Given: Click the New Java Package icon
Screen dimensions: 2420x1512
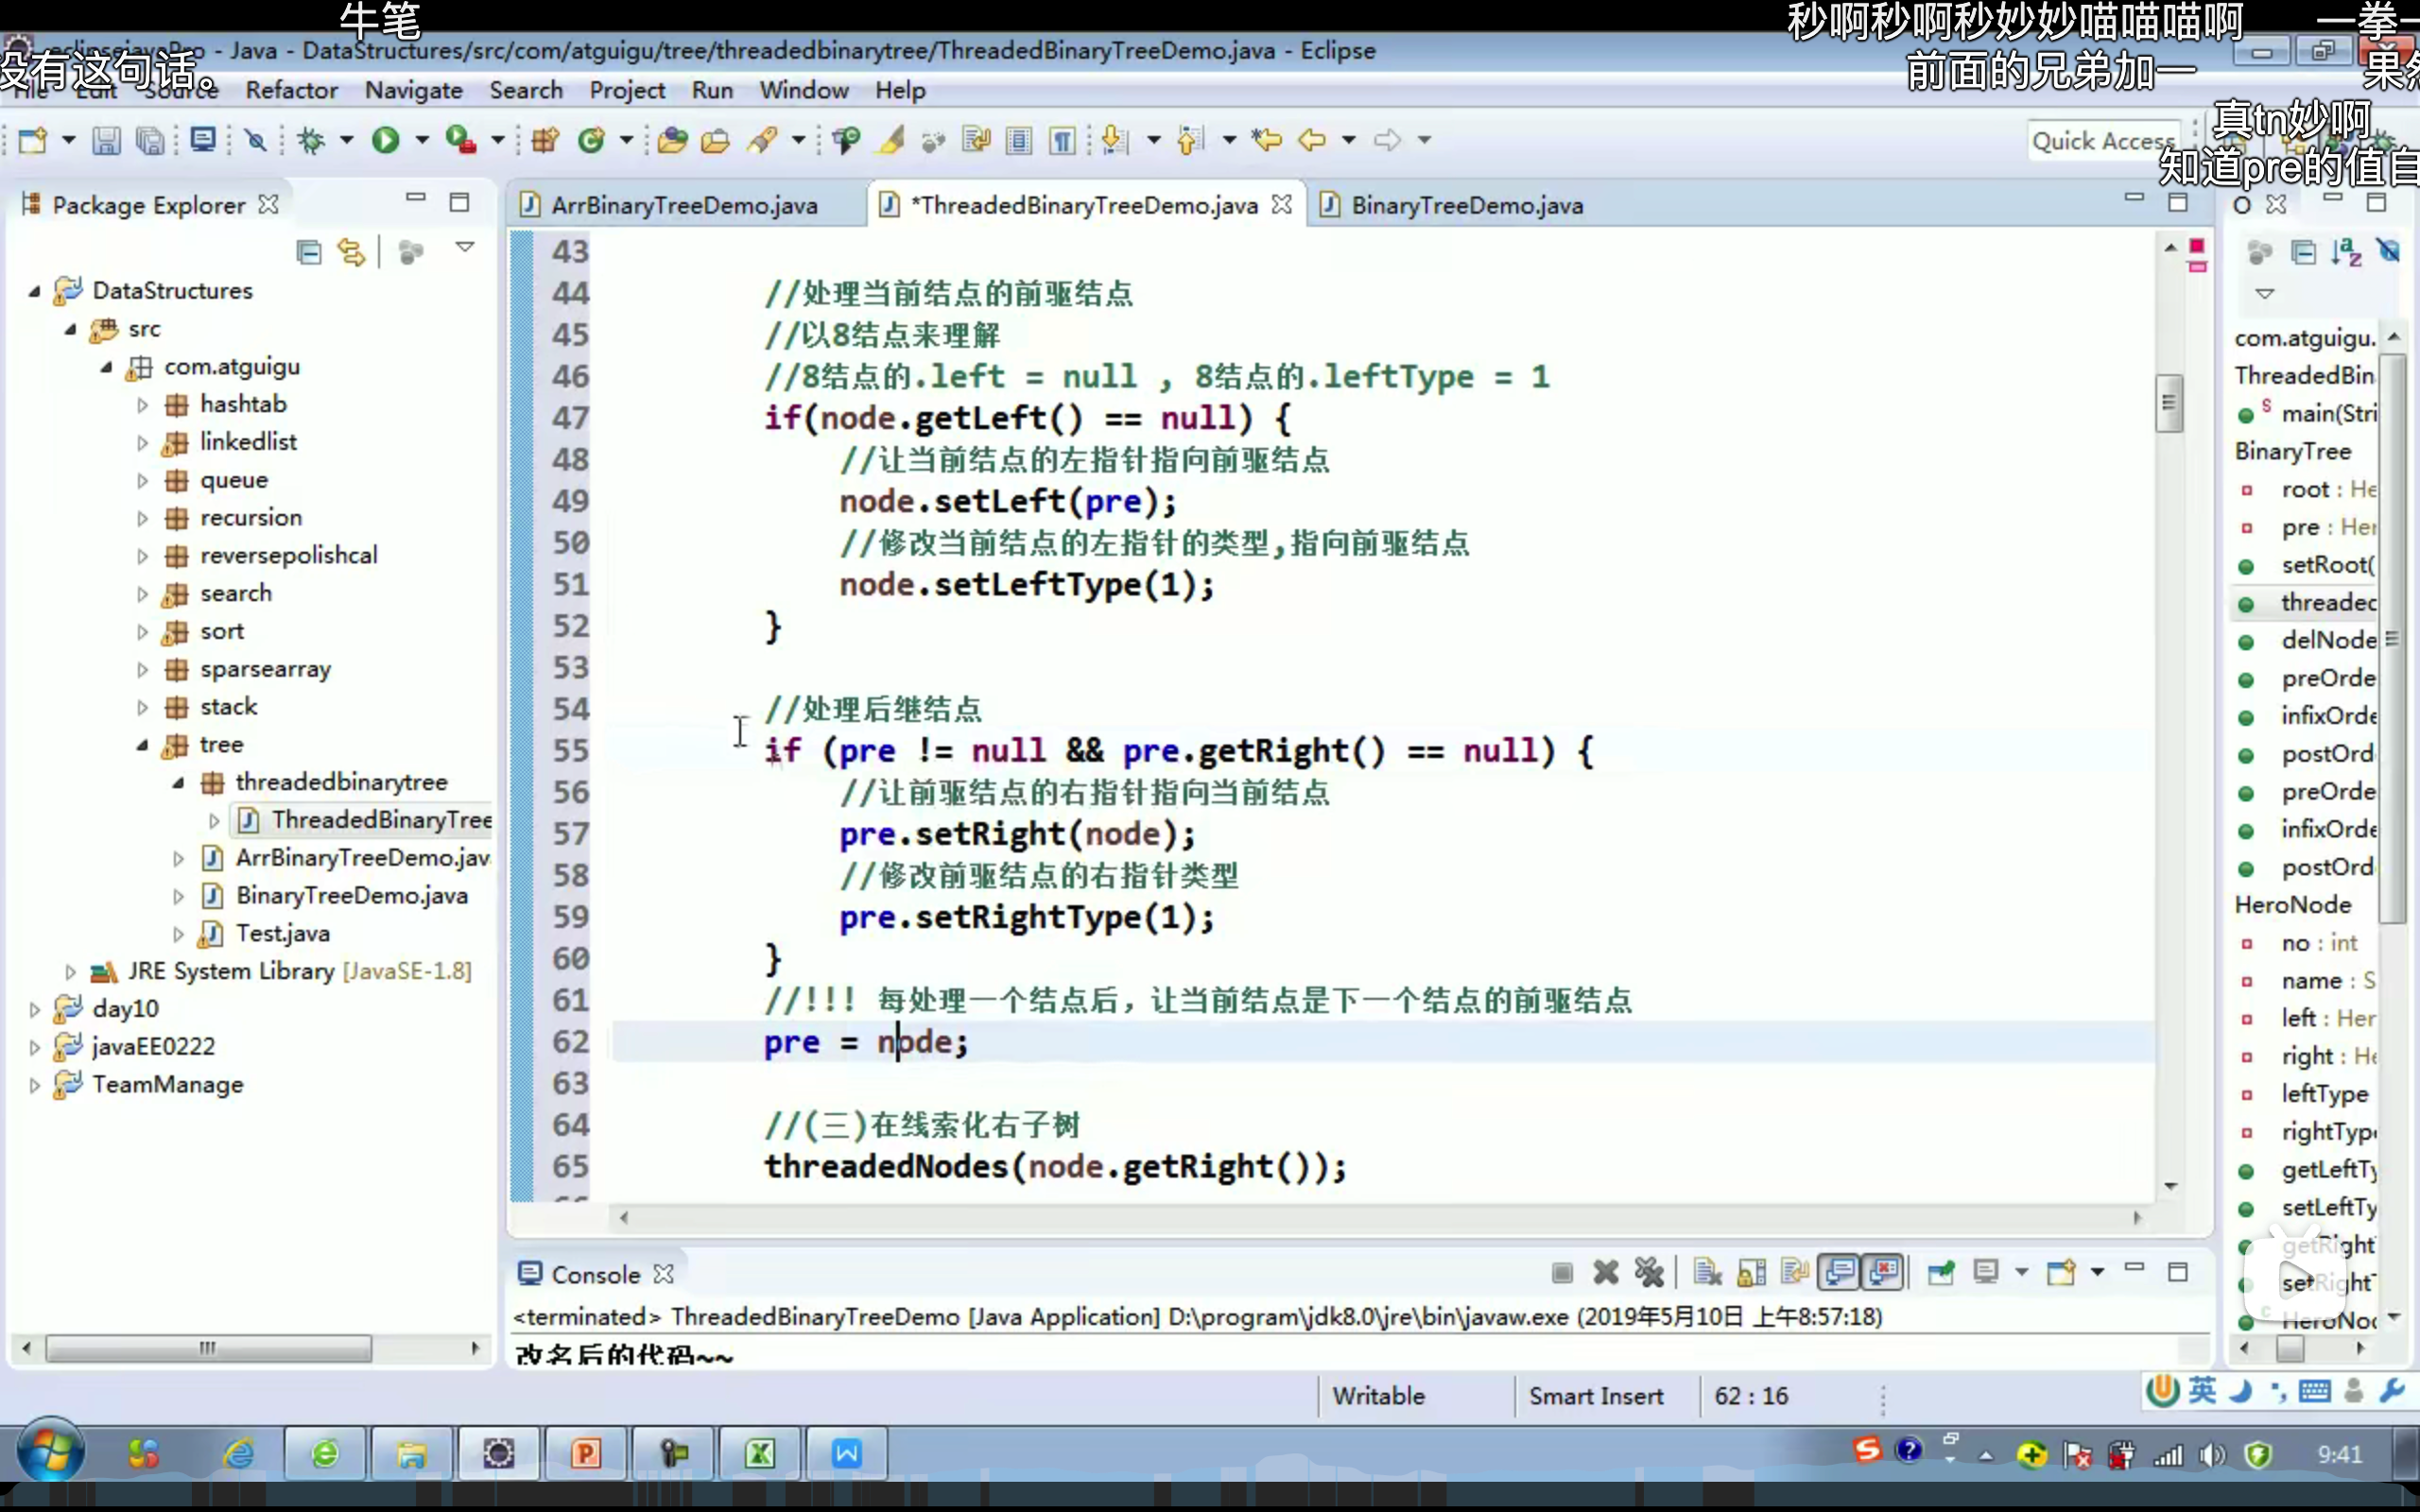Looking at the screenshot, I should (546, 140).
